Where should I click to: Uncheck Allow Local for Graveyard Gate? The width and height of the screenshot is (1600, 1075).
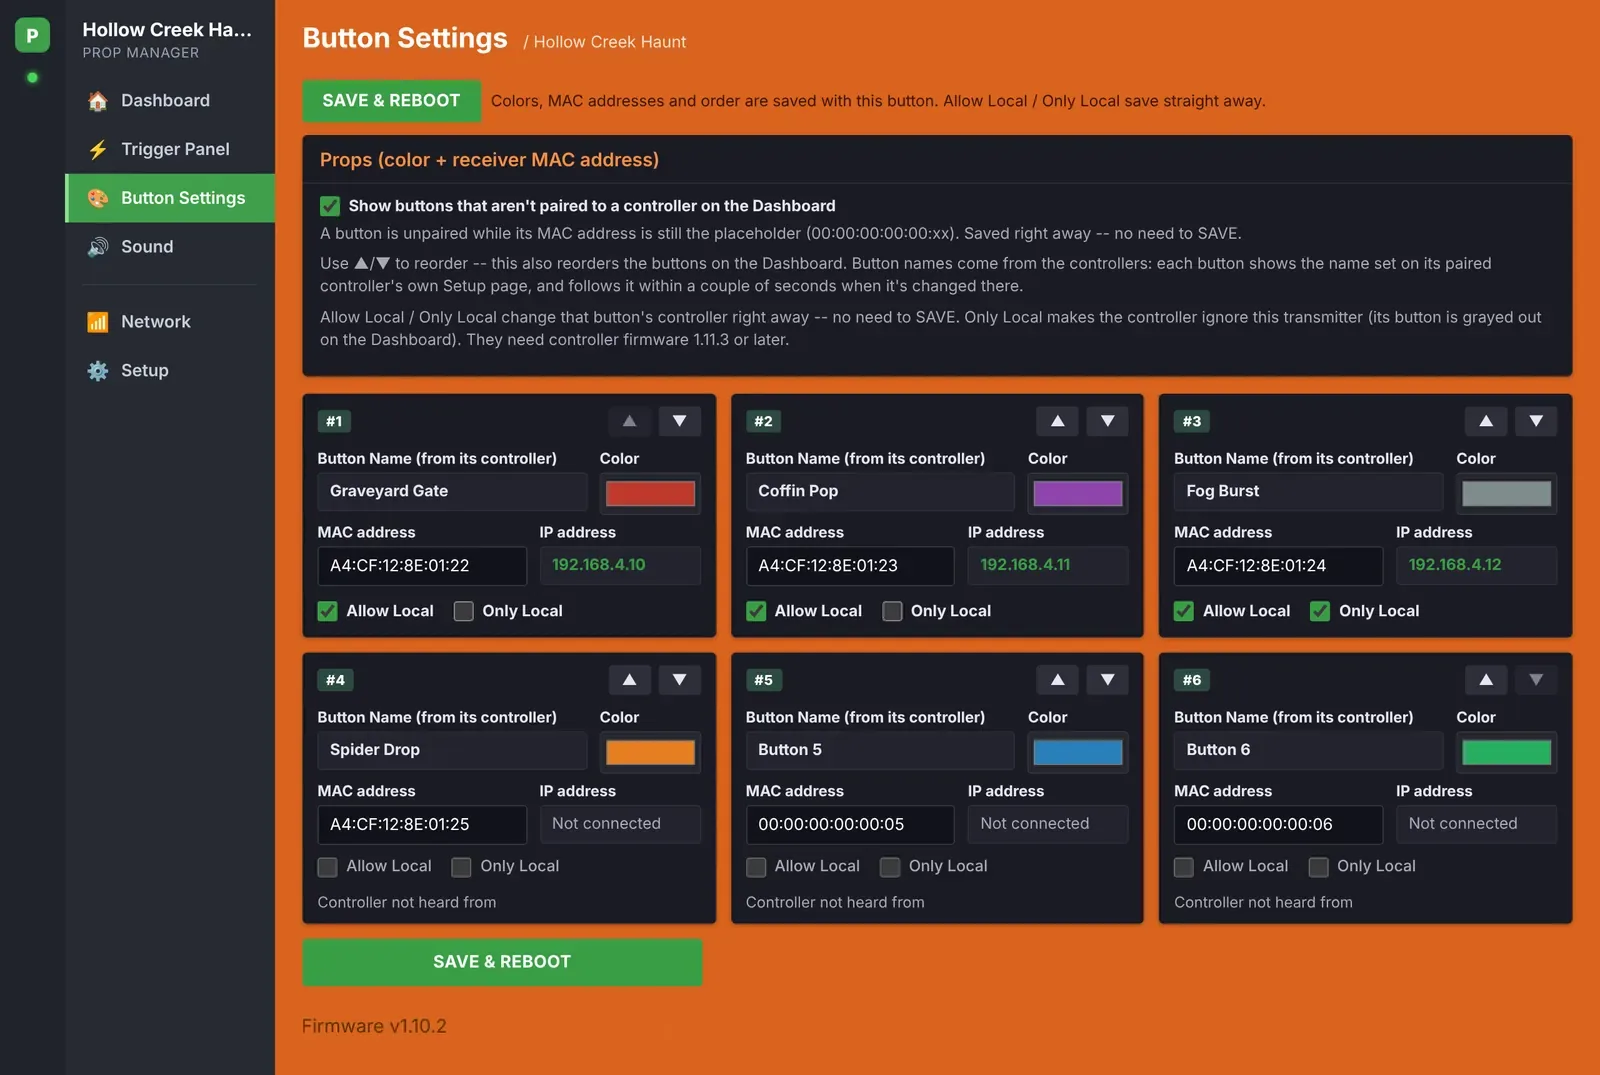pyautogui.click(x=328, y=611)
